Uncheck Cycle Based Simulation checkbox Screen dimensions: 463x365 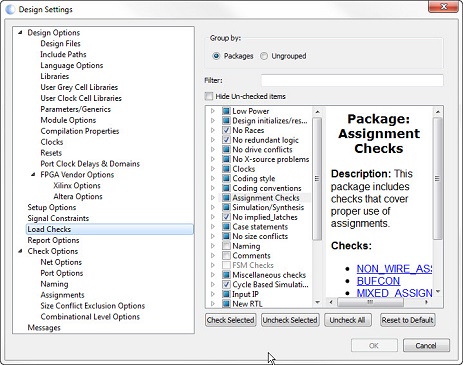(x=226, y=285)
